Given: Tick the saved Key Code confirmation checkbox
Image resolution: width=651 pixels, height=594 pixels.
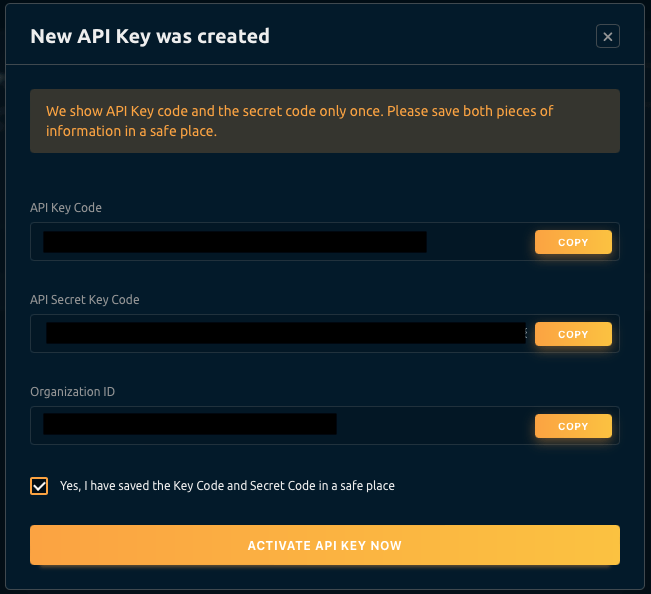Looking at the screenshot, I should 39,486.
